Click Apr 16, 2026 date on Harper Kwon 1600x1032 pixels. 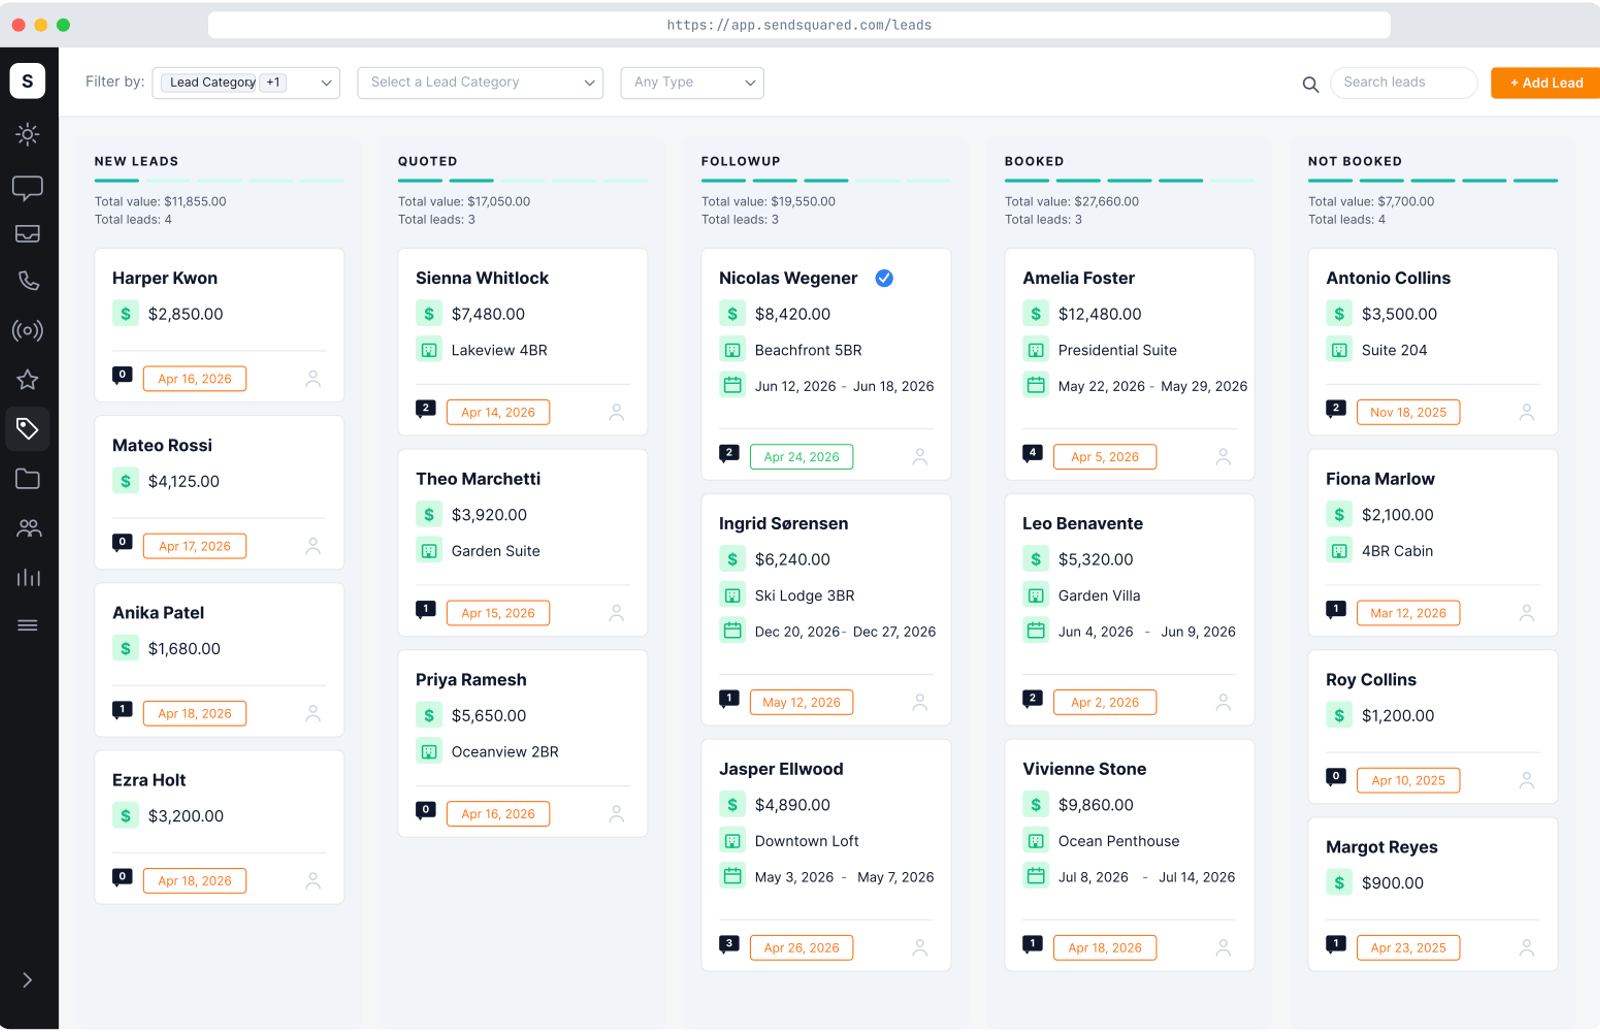point(195,379)
